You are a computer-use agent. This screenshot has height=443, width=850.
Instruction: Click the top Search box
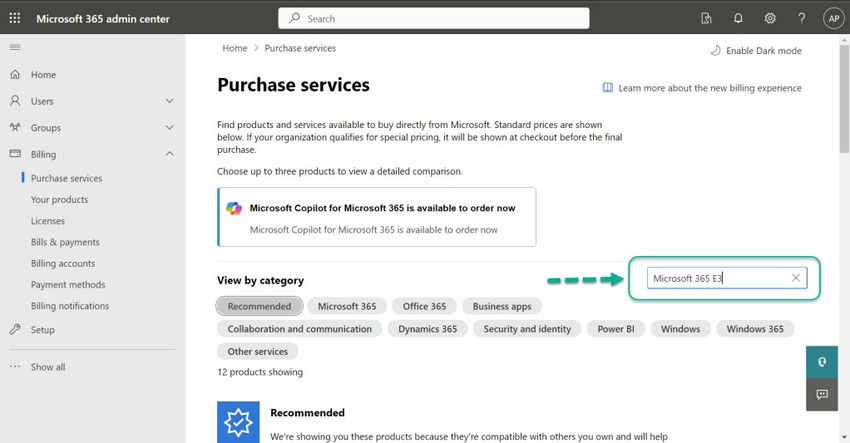434,18
